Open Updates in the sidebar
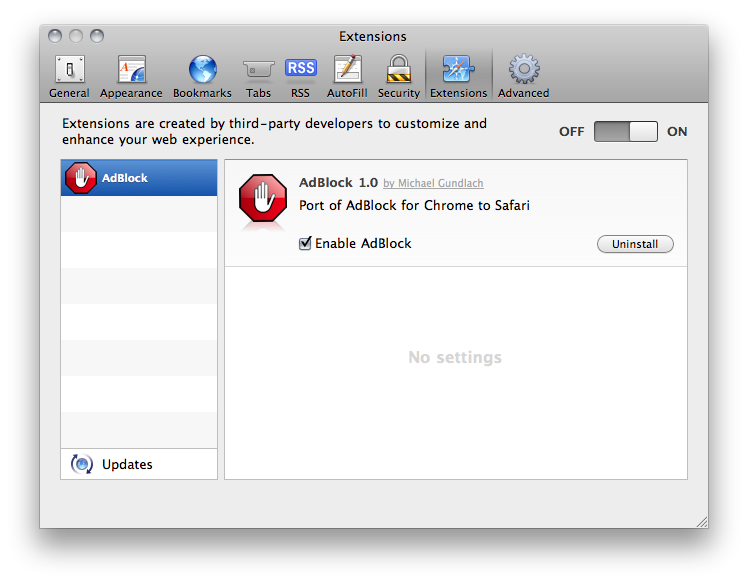 pos(139,464)
